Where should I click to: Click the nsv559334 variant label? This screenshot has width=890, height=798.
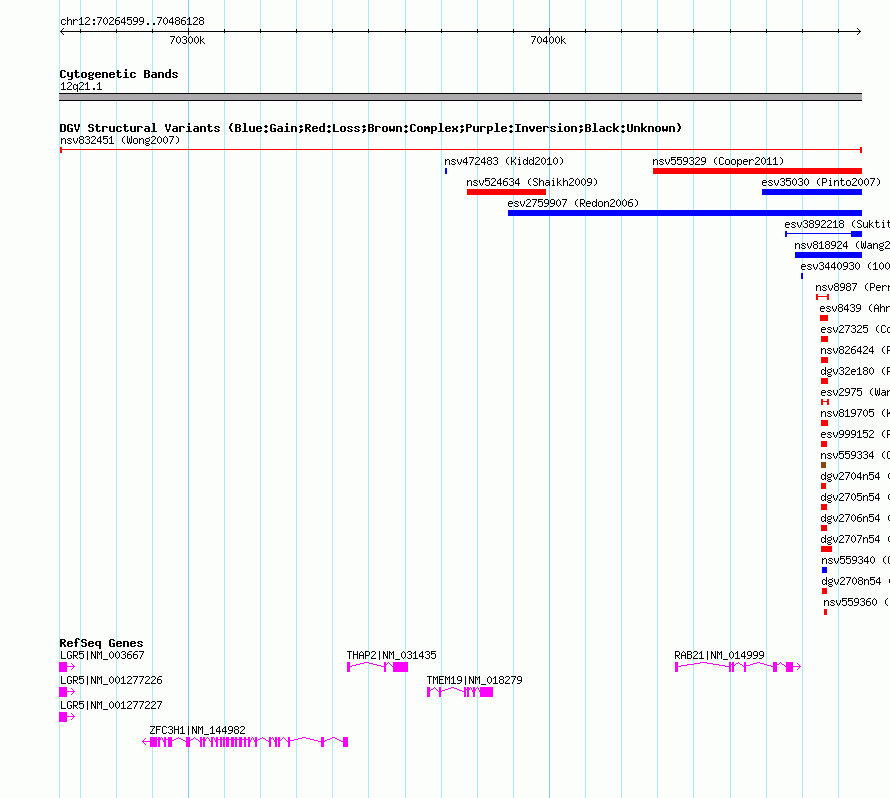point(855,455)
